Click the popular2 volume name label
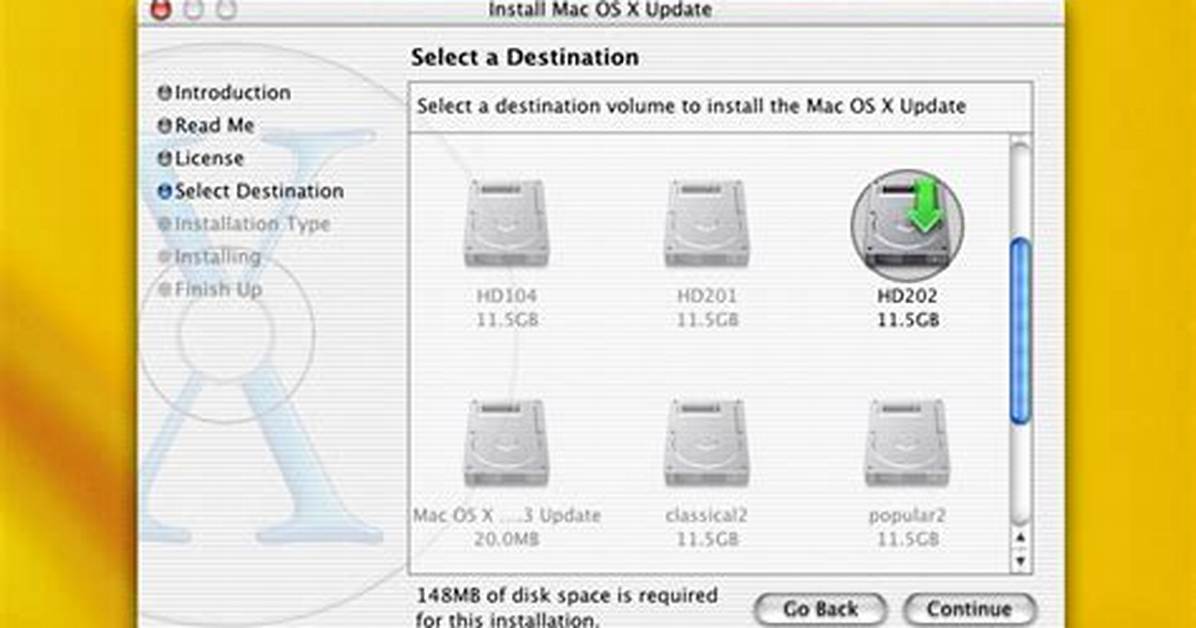1196x628 pixels. [907, 515]
